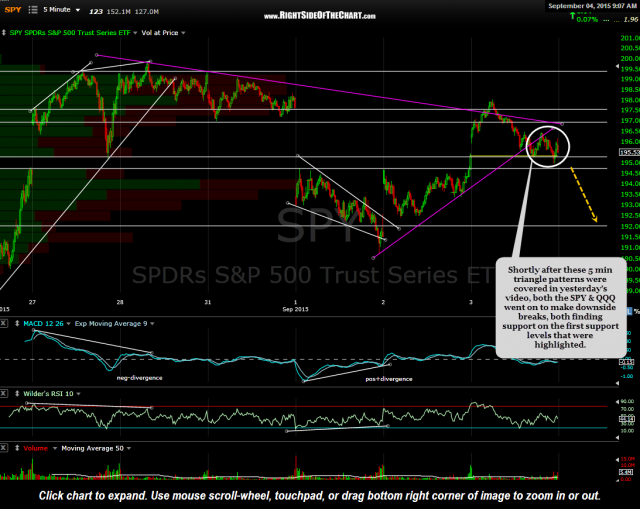This screenshot has width=640, height=509.
Task: Click the green 0.07% change value
Action: pyautogui.click(x=587, y=19)
